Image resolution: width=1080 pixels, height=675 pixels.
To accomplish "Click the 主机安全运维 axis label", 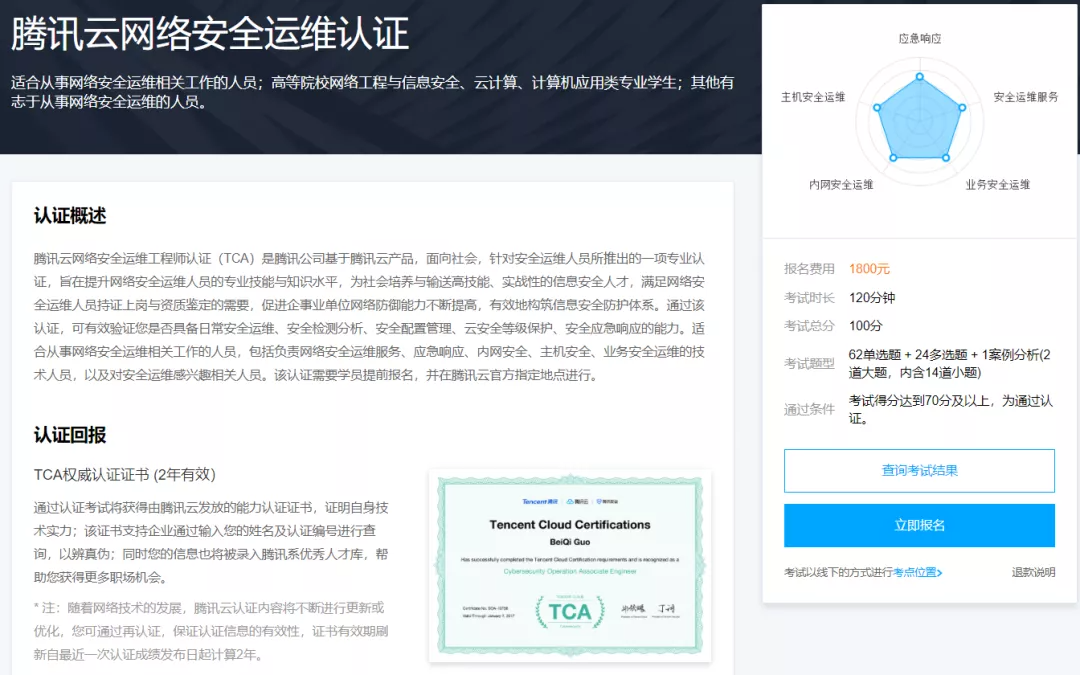I will point(813,97).
